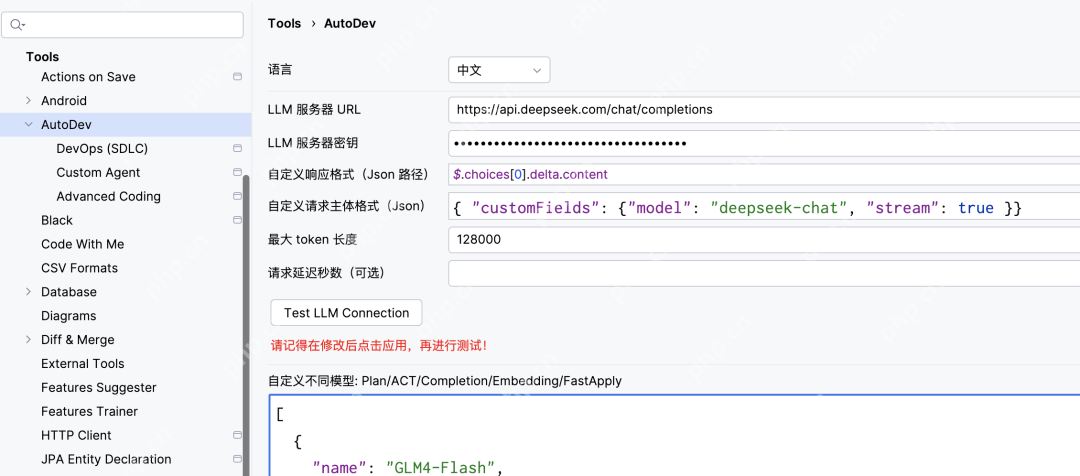Viewport: 1080px width, 476px height.
Task: Open DevOps (SDLC) settings page
Action: 102,149
